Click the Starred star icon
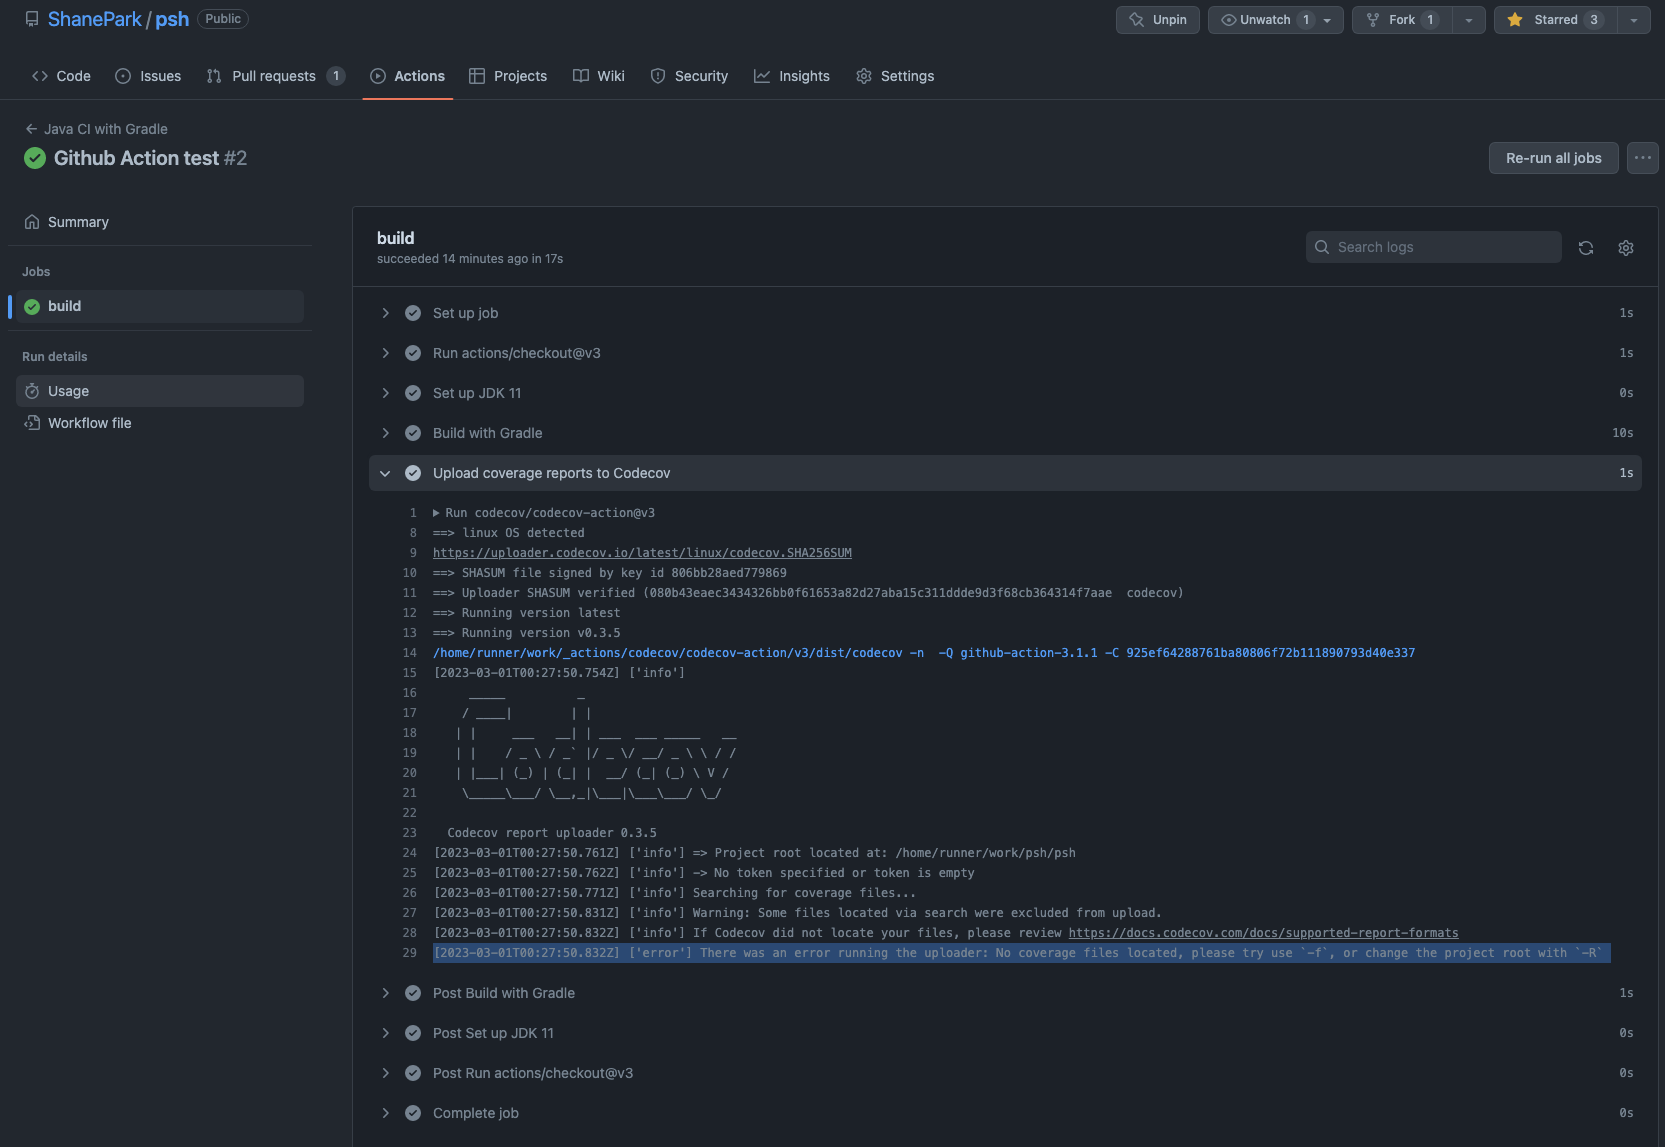 click(x=1515, y=20)
